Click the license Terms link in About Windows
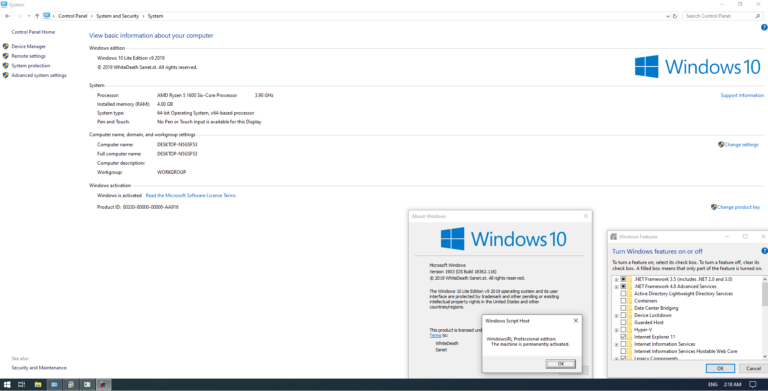 pos(435,336)
